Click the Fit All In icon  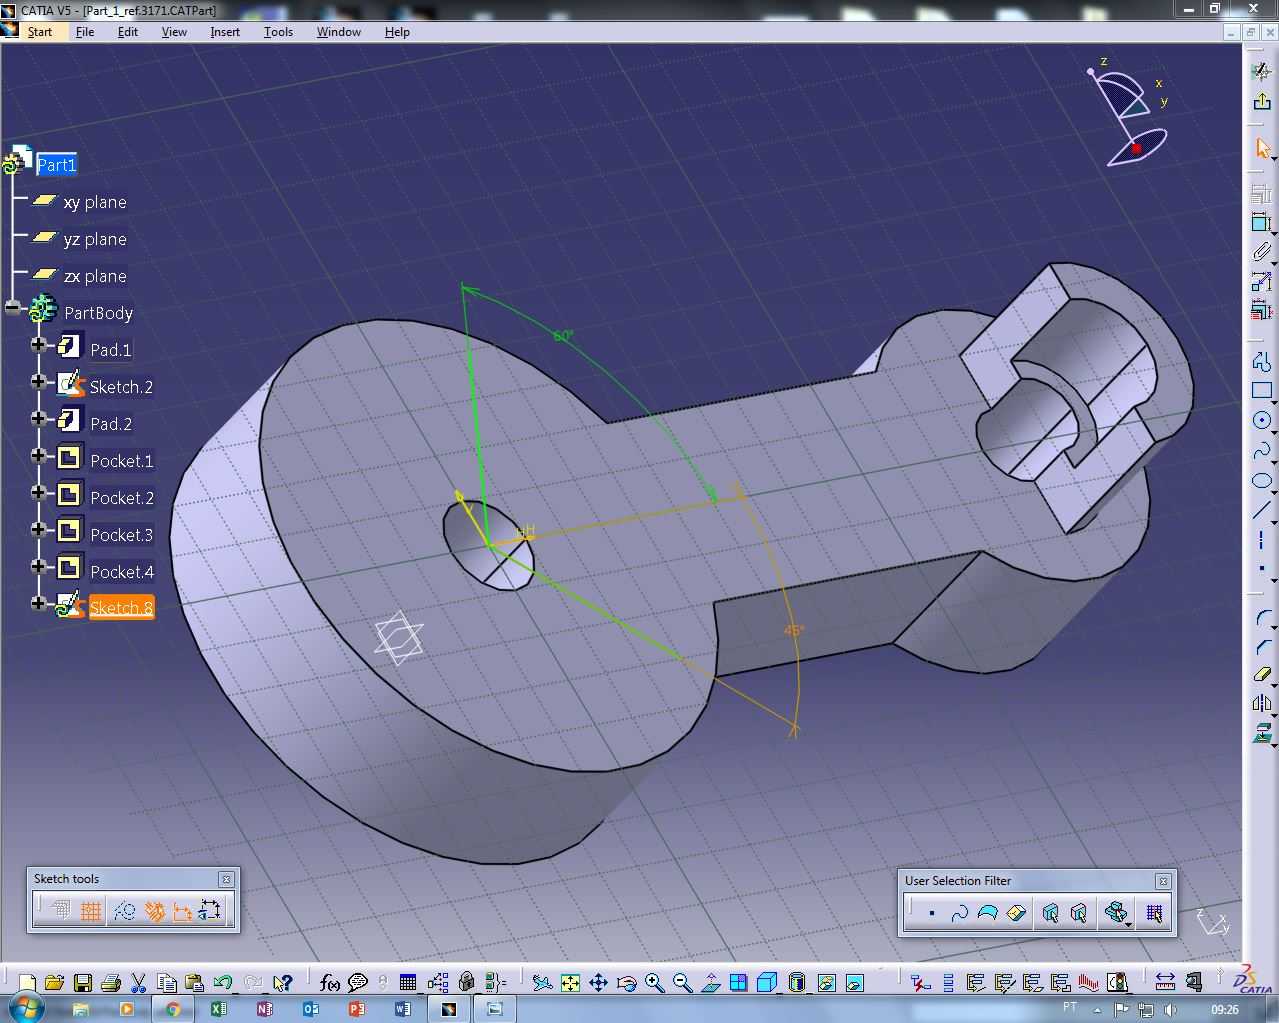point(570,983)
